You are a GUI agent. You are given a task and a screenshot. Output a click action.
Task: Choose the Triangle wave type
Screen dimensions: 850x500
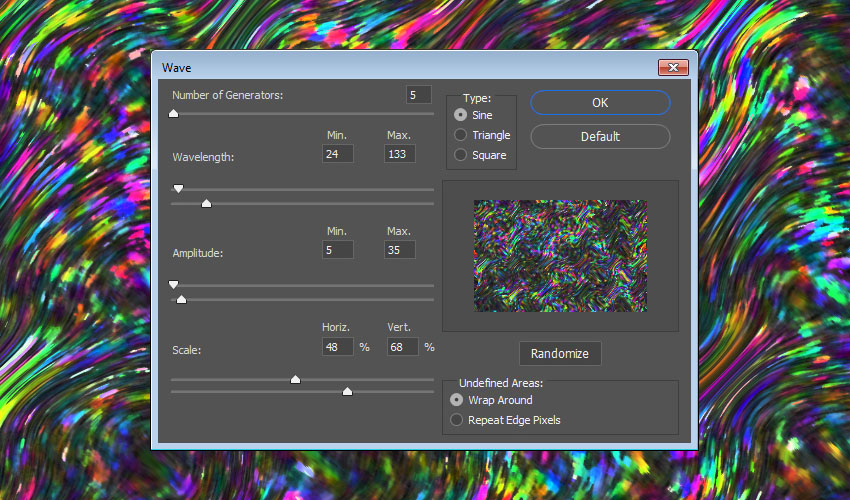[x=460, y=135]
